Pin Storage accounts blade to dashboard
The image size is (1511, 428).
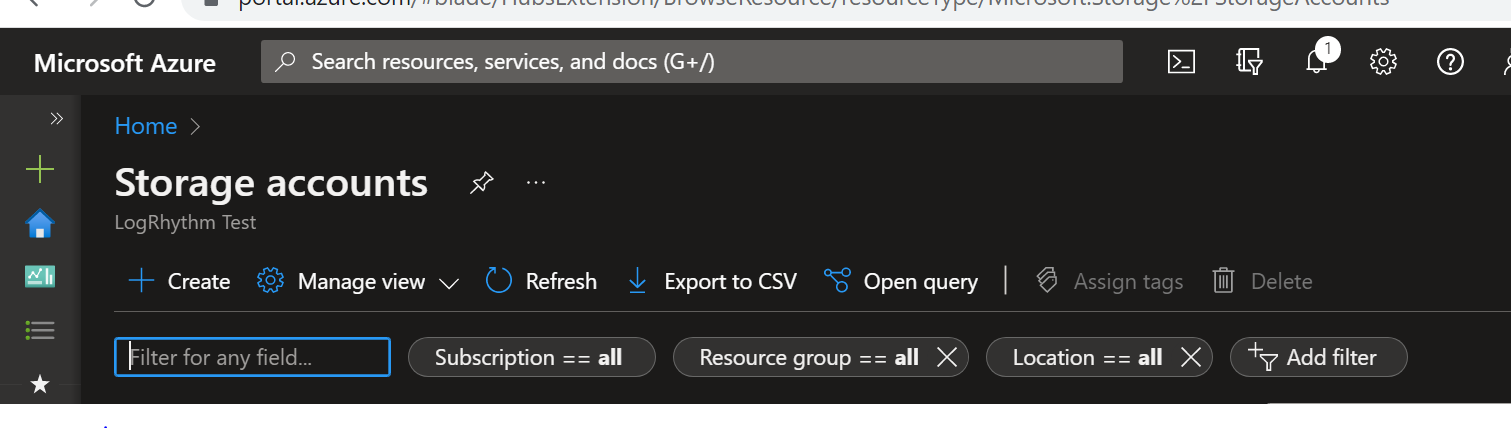[482, 183]
